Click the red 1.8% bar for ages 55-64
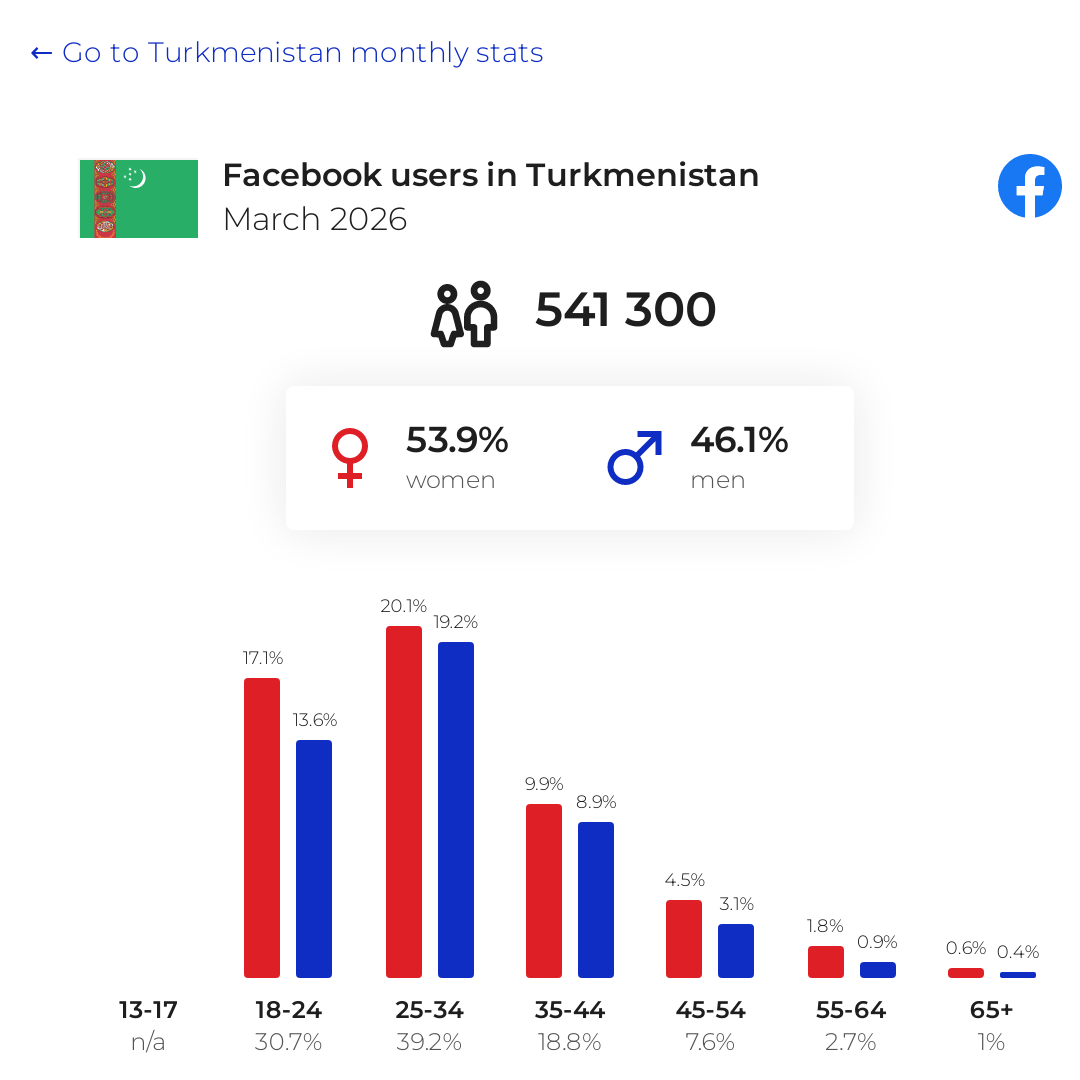1080x1080 pixels. click(x=826, y=962)
